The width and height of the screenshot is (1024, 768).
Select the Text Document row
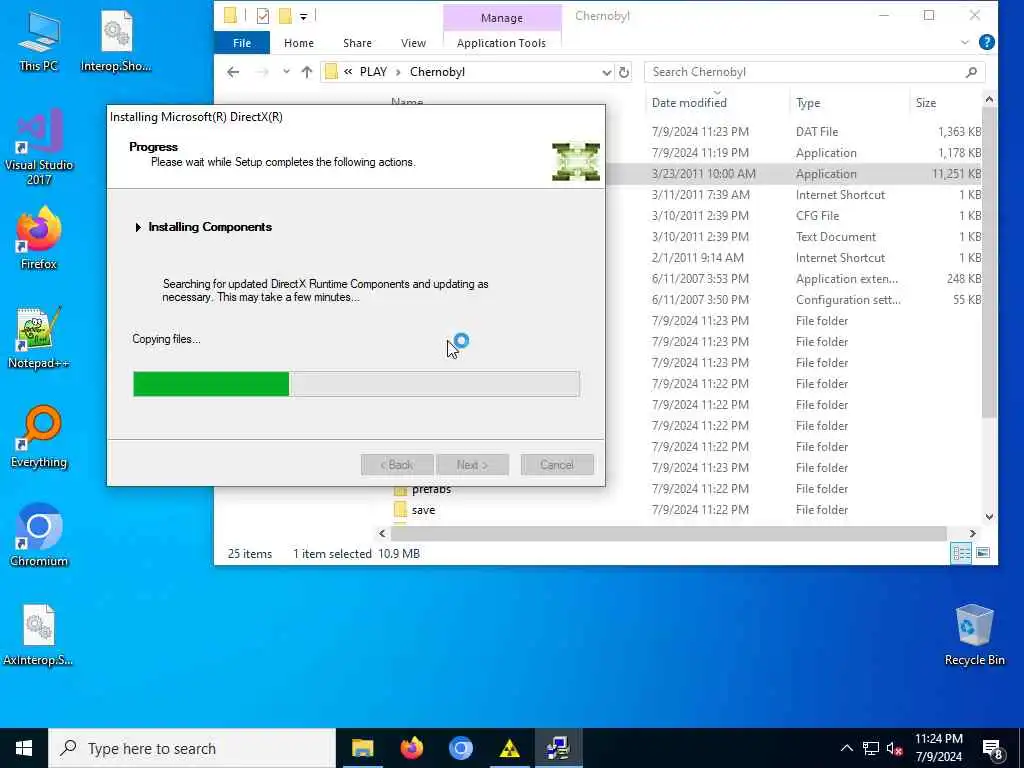coord(835,236)
